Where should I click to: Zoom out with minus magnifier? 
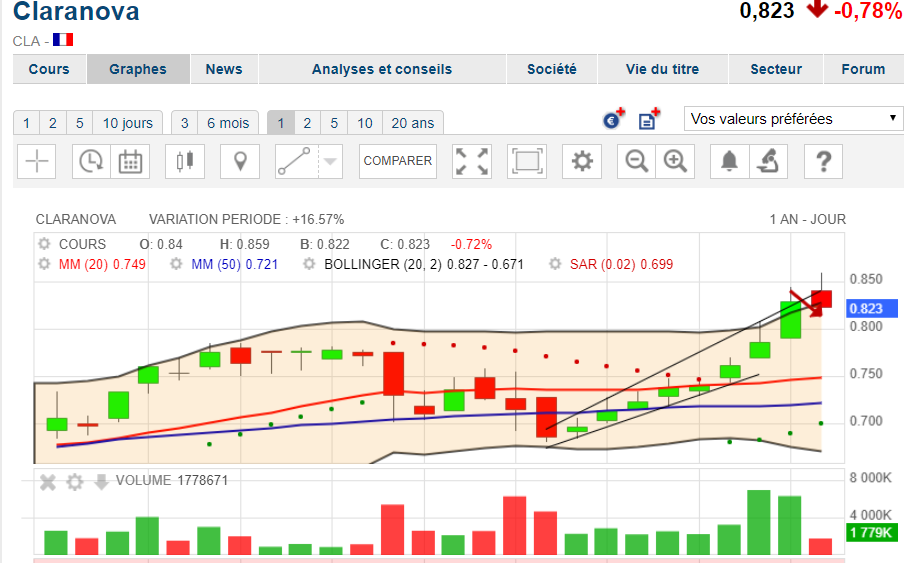(x=636, y=161)
